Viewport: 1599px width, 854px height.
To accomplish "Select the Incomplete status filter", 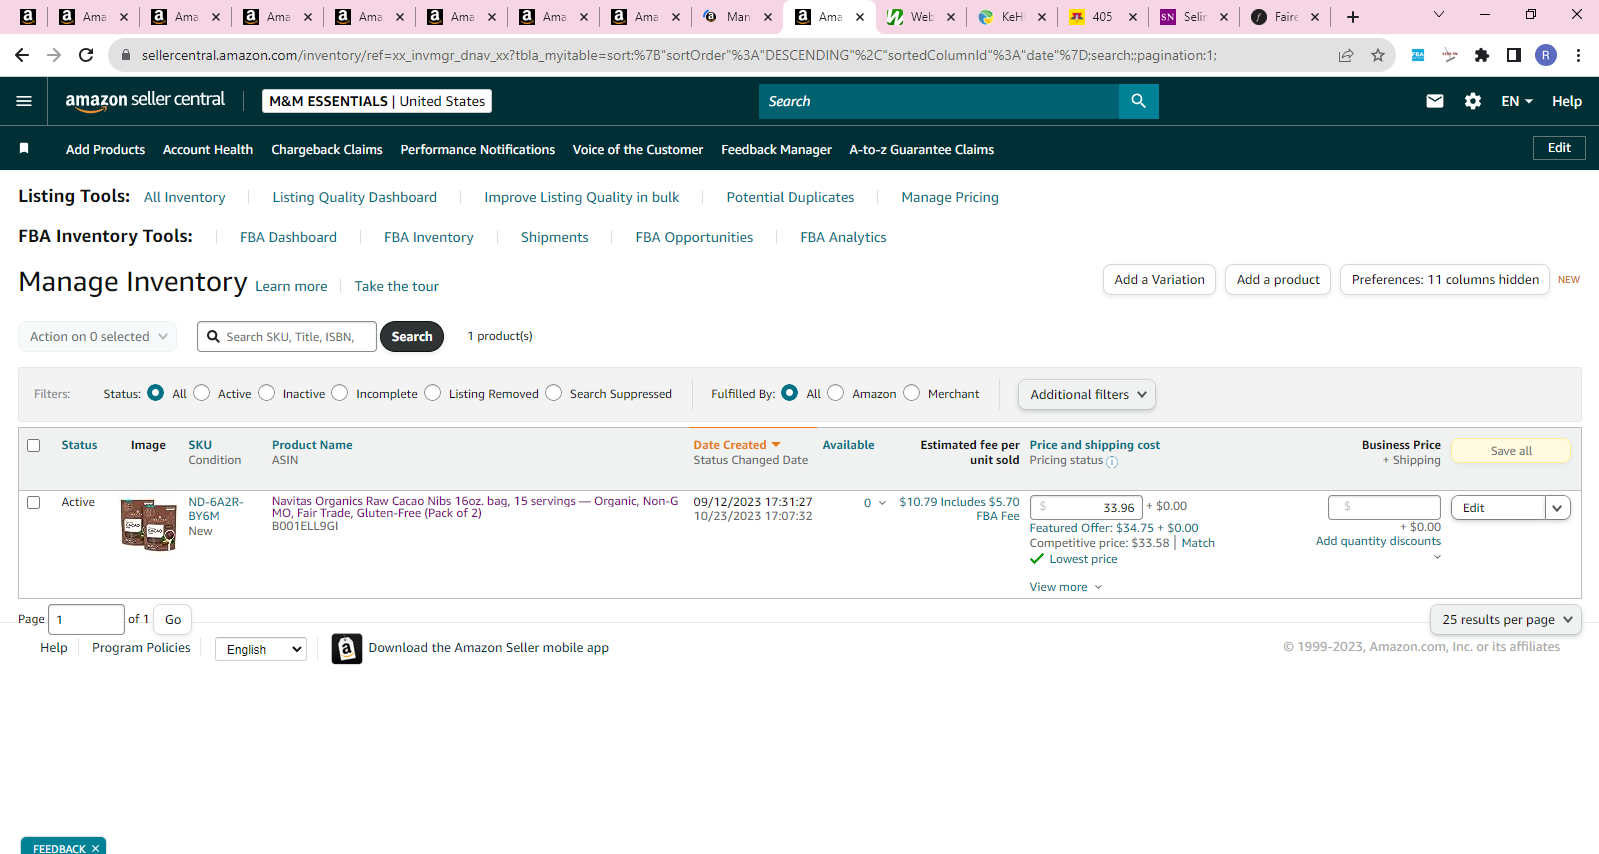I will click(x=340, y=393).
